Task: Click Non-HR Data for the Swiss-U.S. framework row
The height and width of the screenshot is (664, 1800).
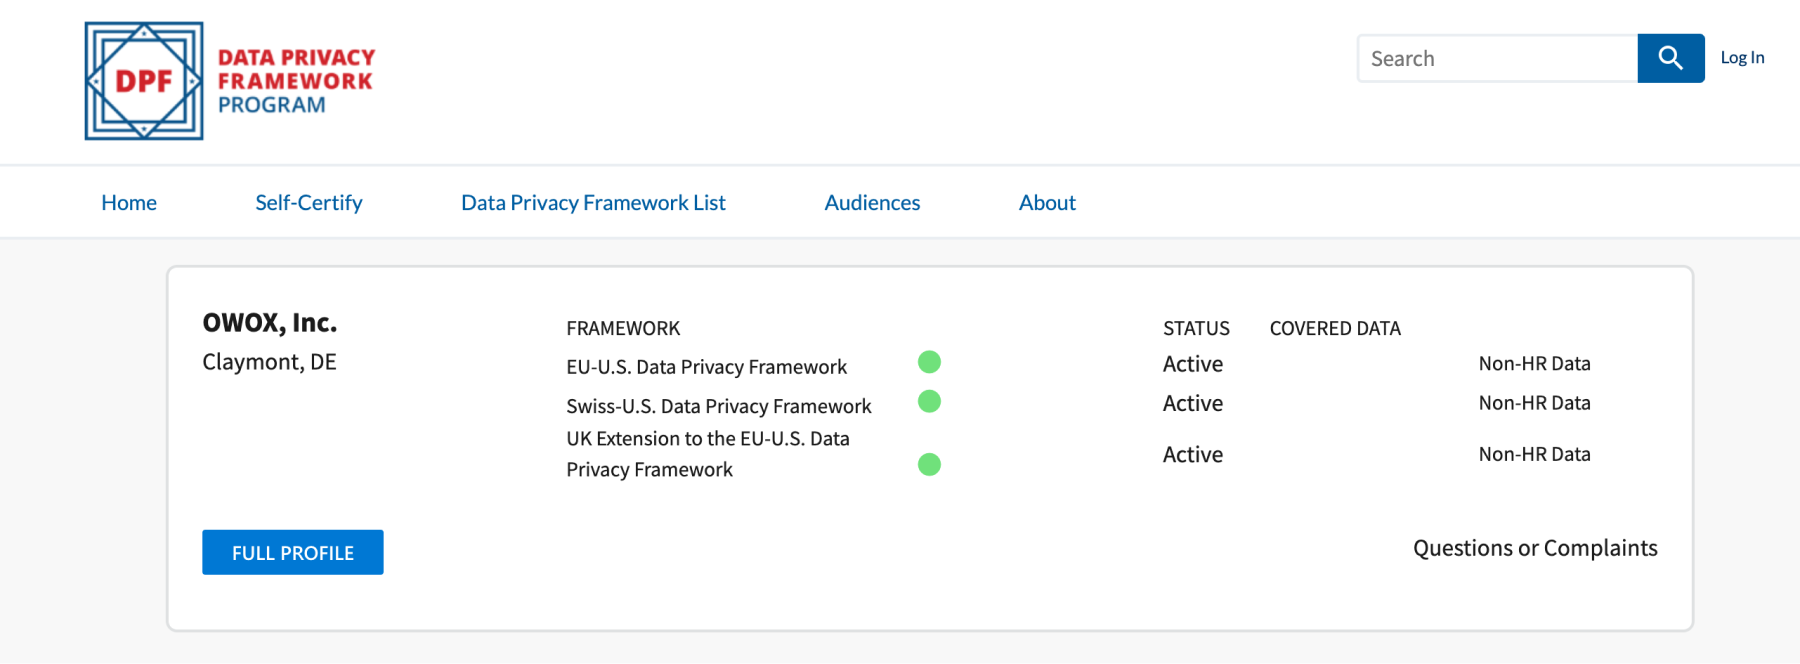Action: pyautogui.click(x=1534, y=403)
